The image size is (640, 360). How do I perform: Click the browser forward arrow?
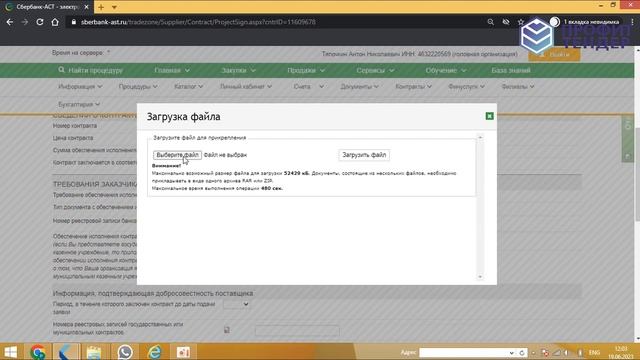[25, 22]
